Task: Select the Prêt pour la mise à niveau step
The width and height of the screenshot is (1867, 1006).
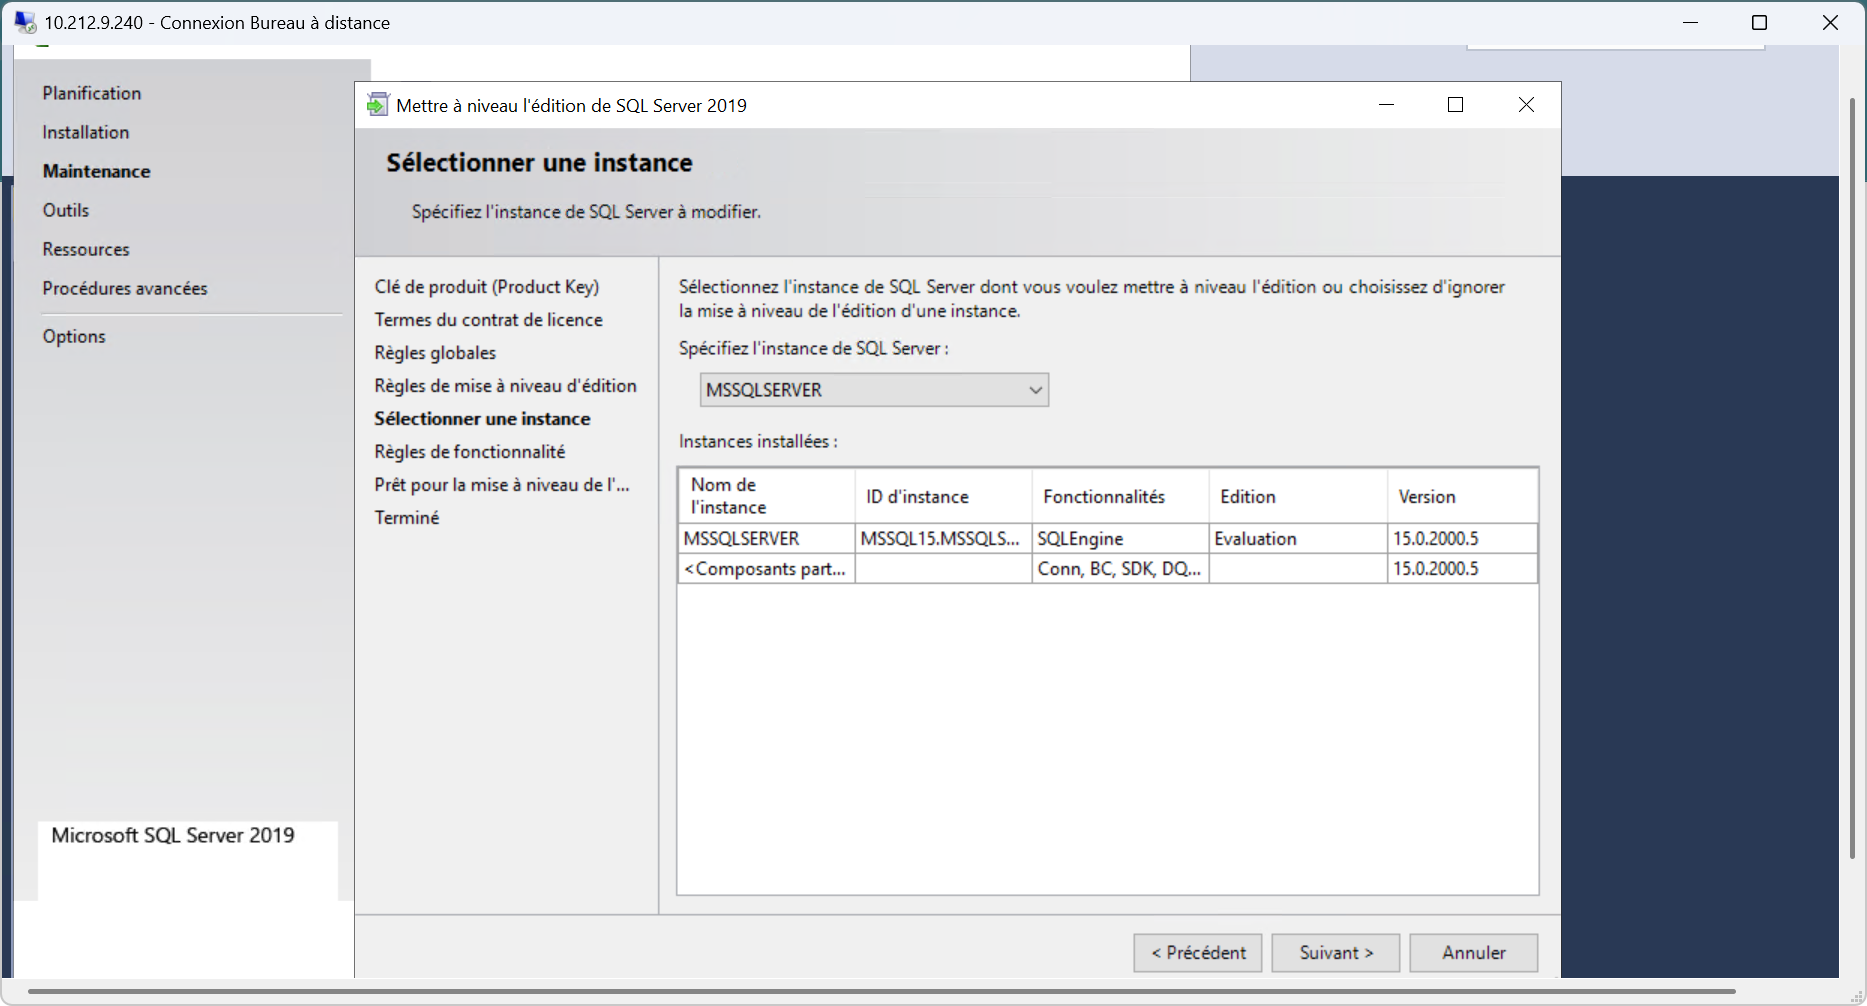Action: 502,485
